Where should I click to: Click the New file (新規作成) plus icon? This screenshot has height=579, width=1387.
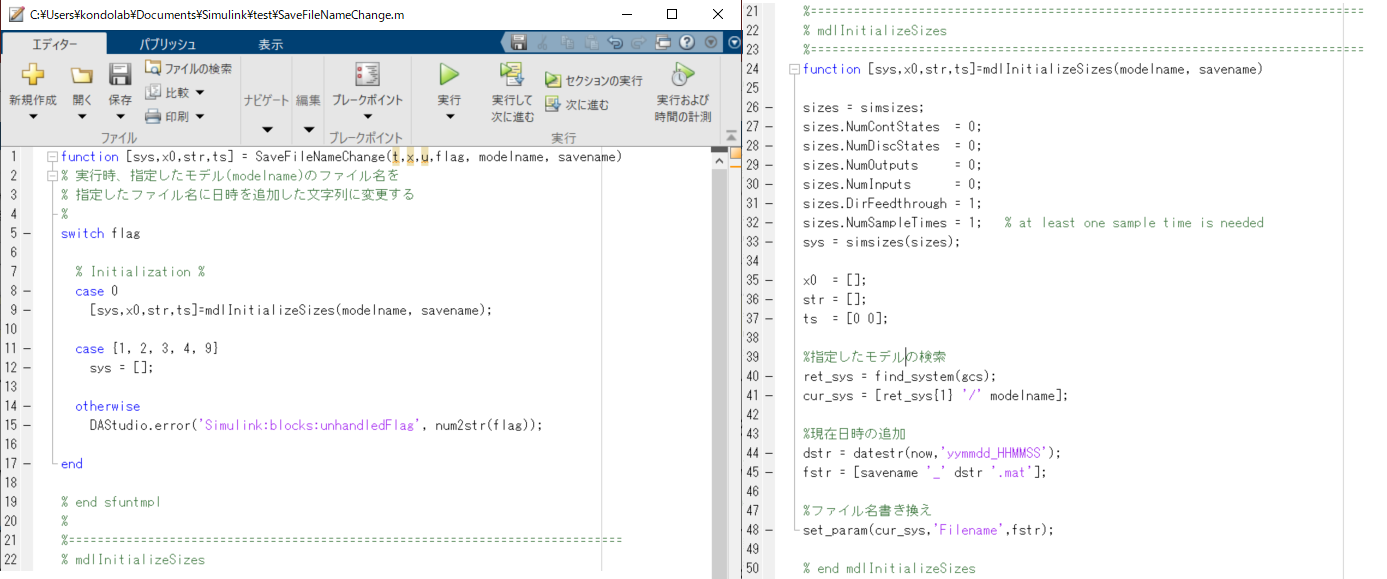click(33, 74)
